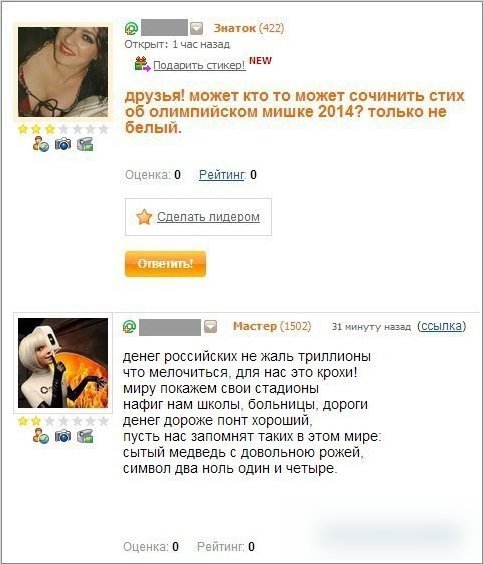The image size is (483, 564).
Task: Click the question author's three-star rating bar
Action: [x=63, y=129]
